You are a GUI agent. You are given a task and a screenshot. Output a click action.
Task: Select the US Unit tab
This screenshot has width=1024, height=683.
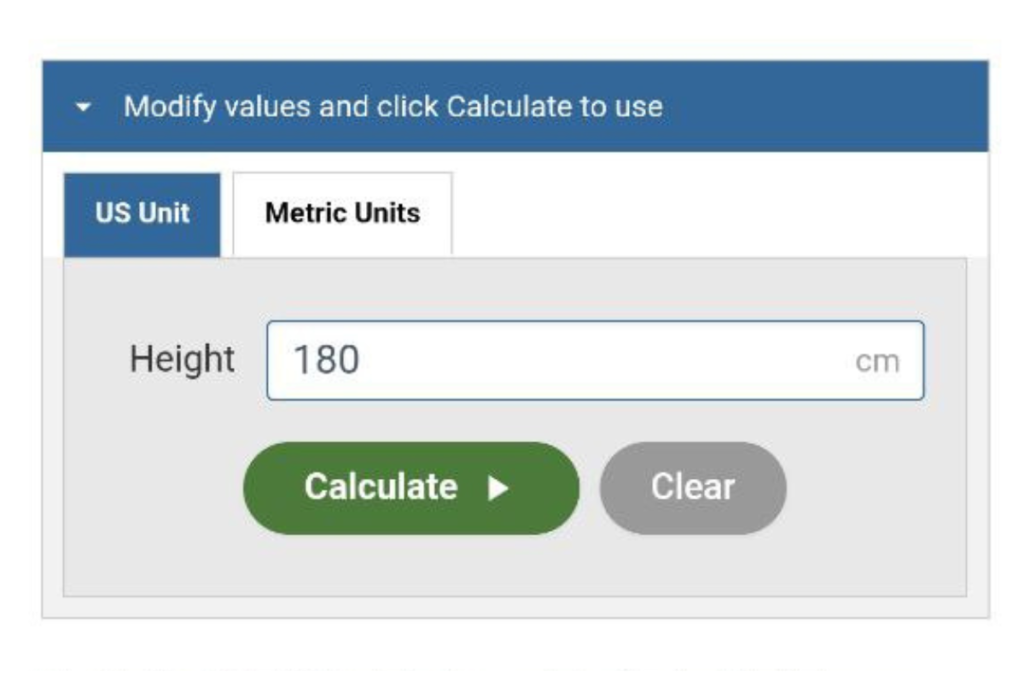pyautogui.click(x=140, y=212)
